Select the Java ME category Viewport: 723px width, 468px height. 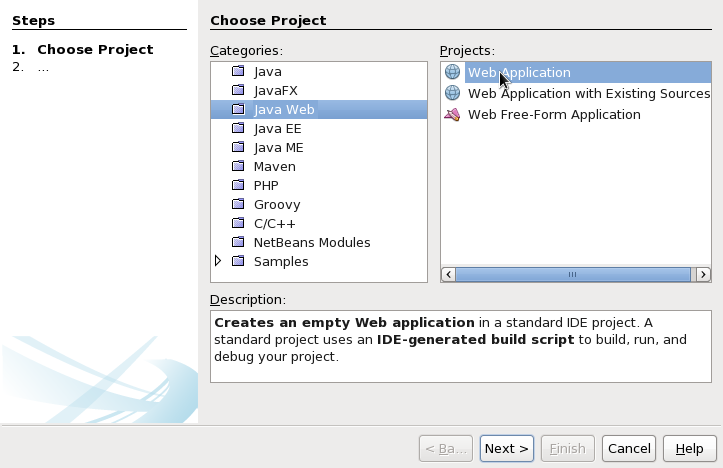(279, 148)
